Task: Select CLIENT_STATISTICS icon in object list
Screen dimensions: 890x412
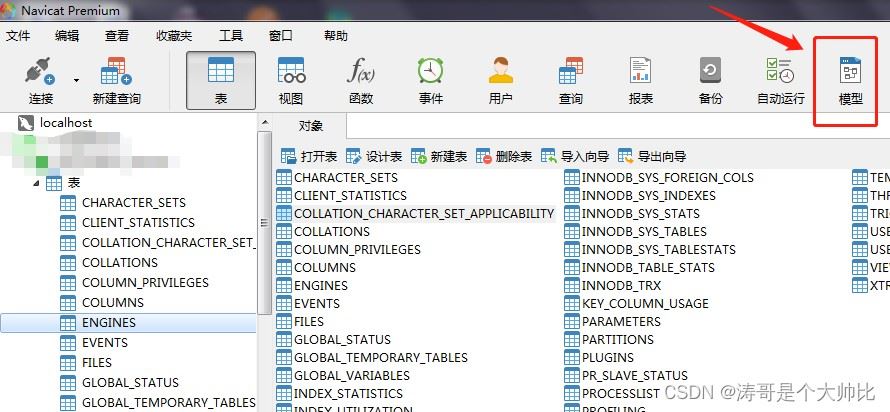Action: point(284,195)
